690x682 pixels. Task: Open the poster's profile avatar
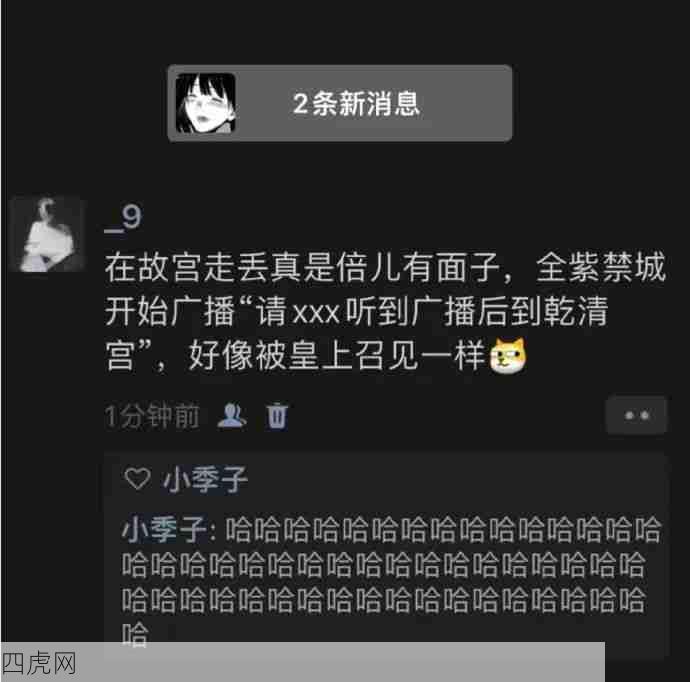point(47,234)
